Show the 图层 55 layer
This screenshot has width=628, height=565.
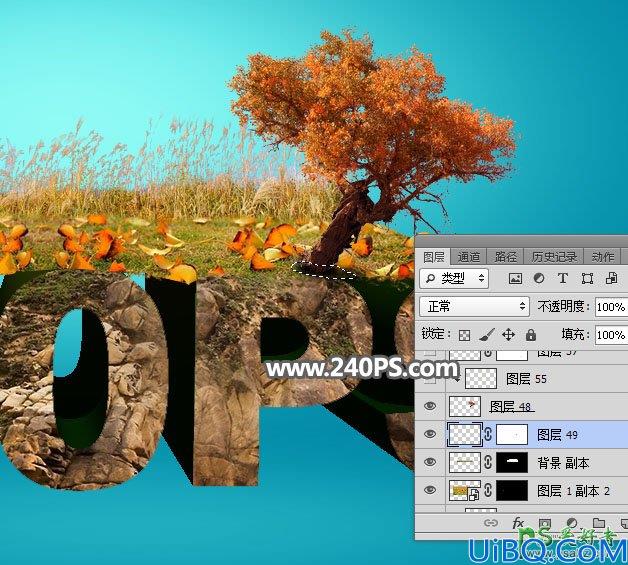point(430,378)
